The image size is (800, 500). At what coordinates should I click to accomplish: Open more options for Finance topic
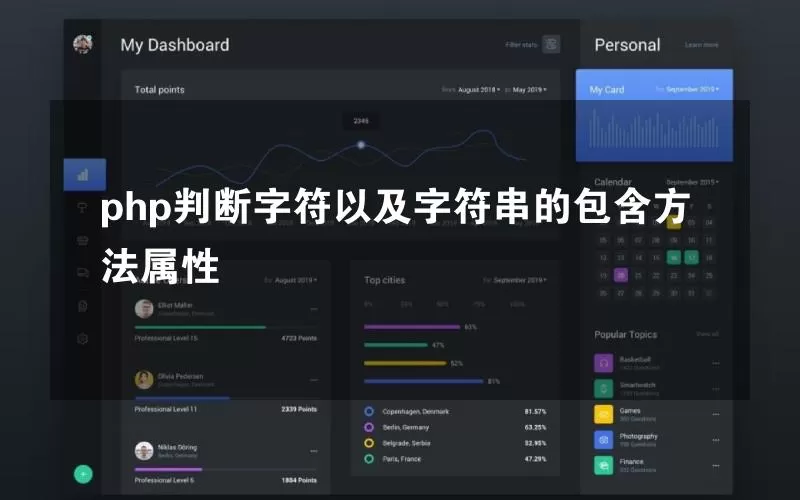(716, 465)
